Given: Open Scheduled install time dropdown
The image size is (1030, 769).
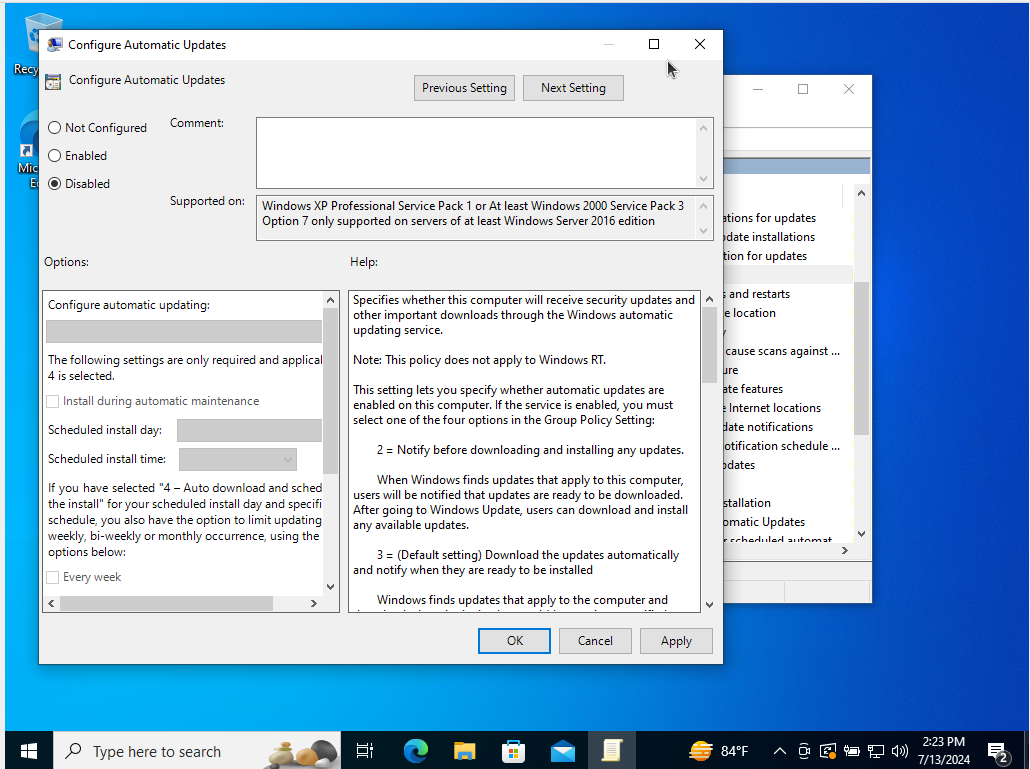Looking at the screenshot, I should (x=238, y=459).
